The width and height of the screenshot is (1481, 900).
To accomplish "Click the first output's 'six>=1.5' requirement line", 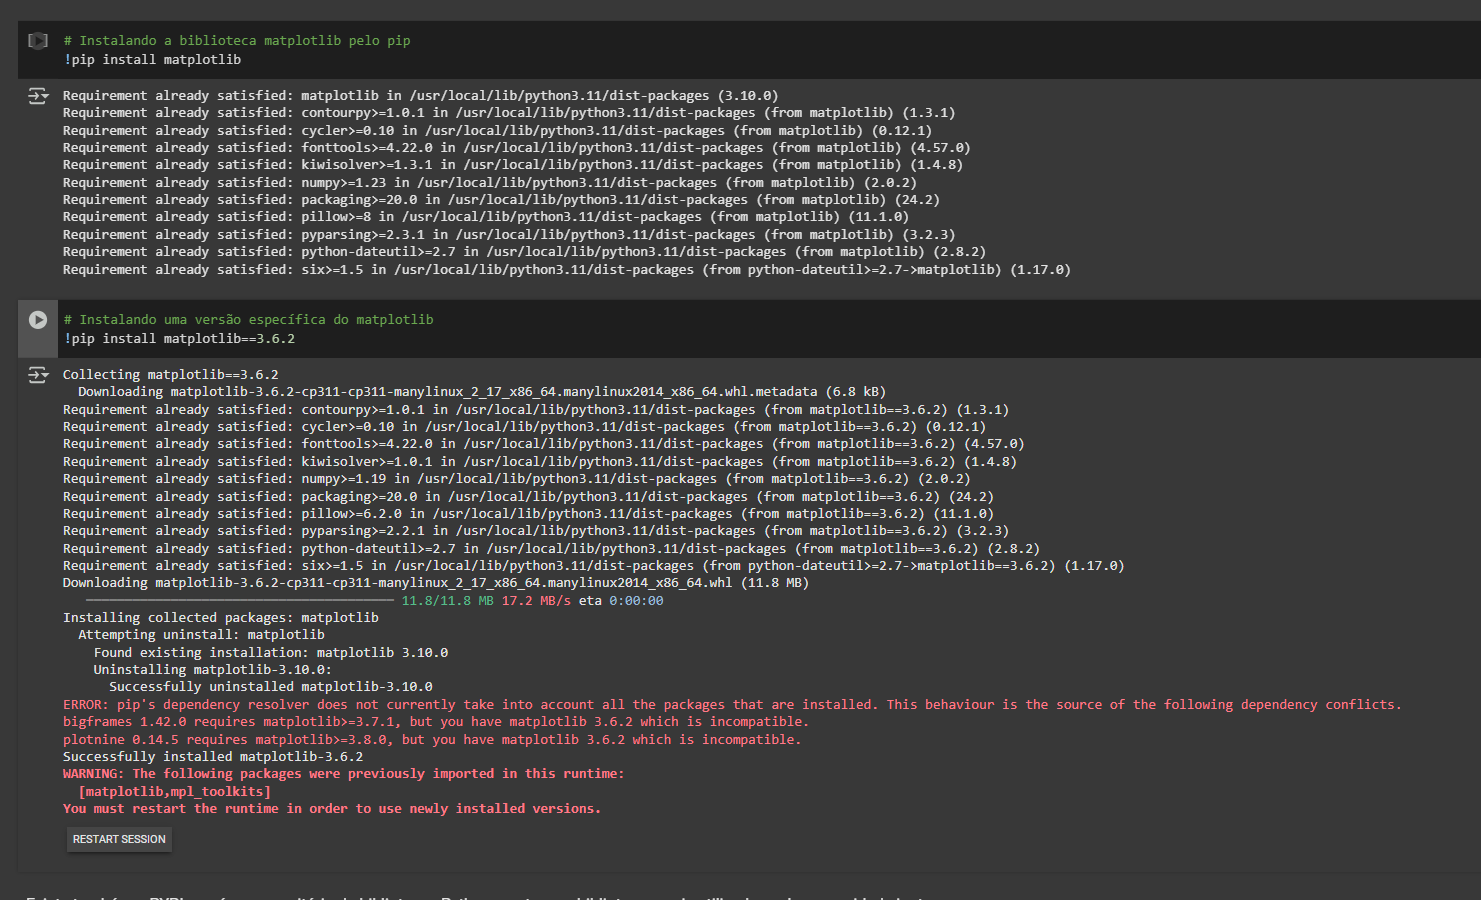I will pos(567,270).
